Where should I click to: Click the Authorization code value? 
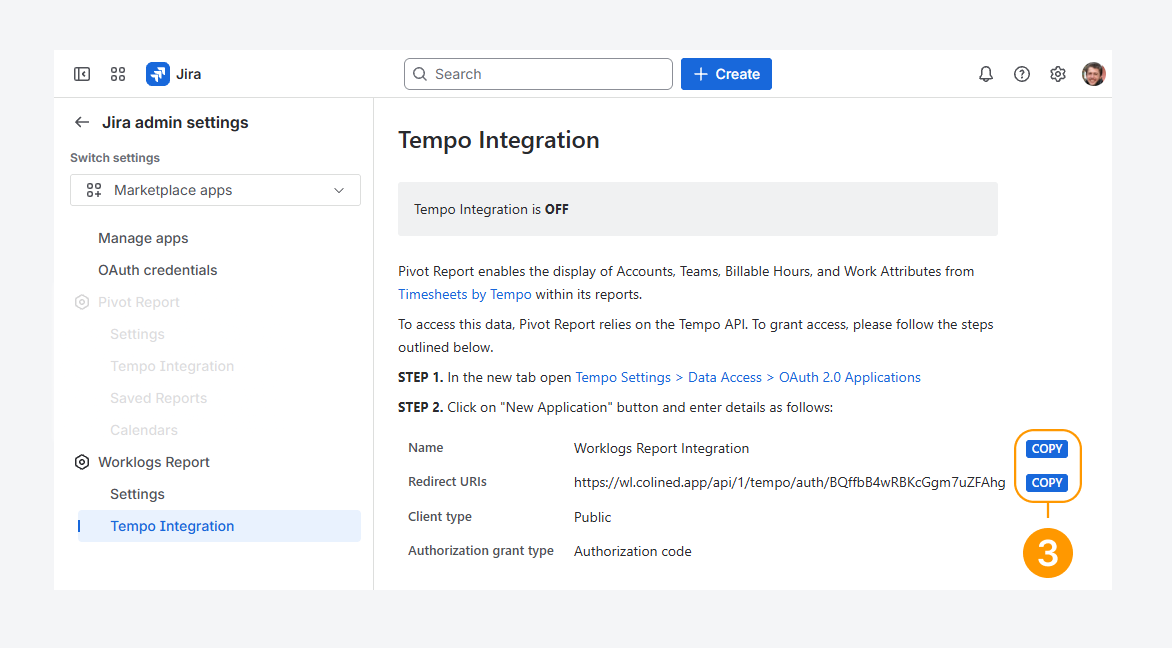(x=632, y=552)
